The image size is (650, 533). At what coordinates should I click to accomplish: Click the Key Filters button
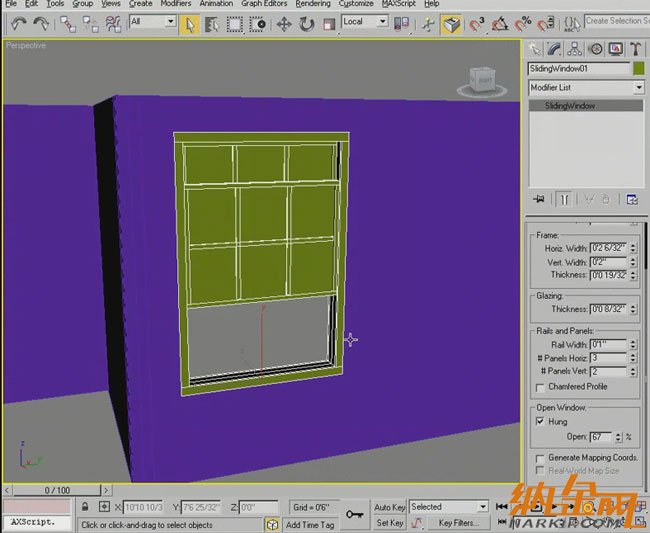click(x=458, y=523)
